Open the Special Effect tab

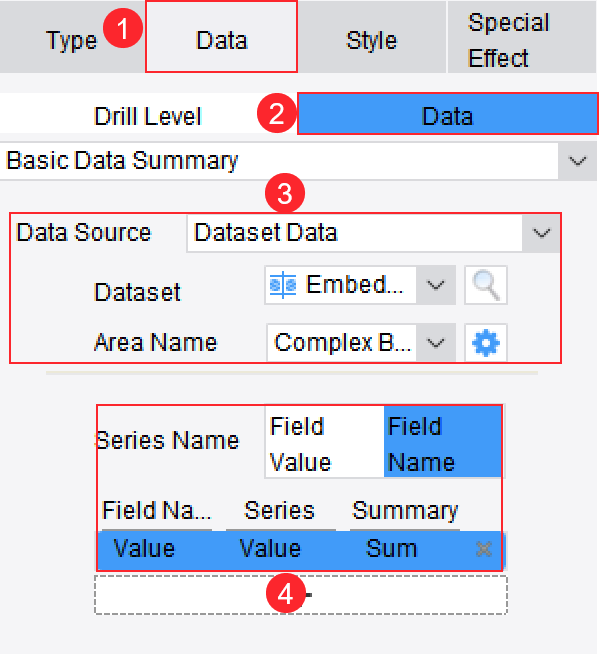click(521, 37)
